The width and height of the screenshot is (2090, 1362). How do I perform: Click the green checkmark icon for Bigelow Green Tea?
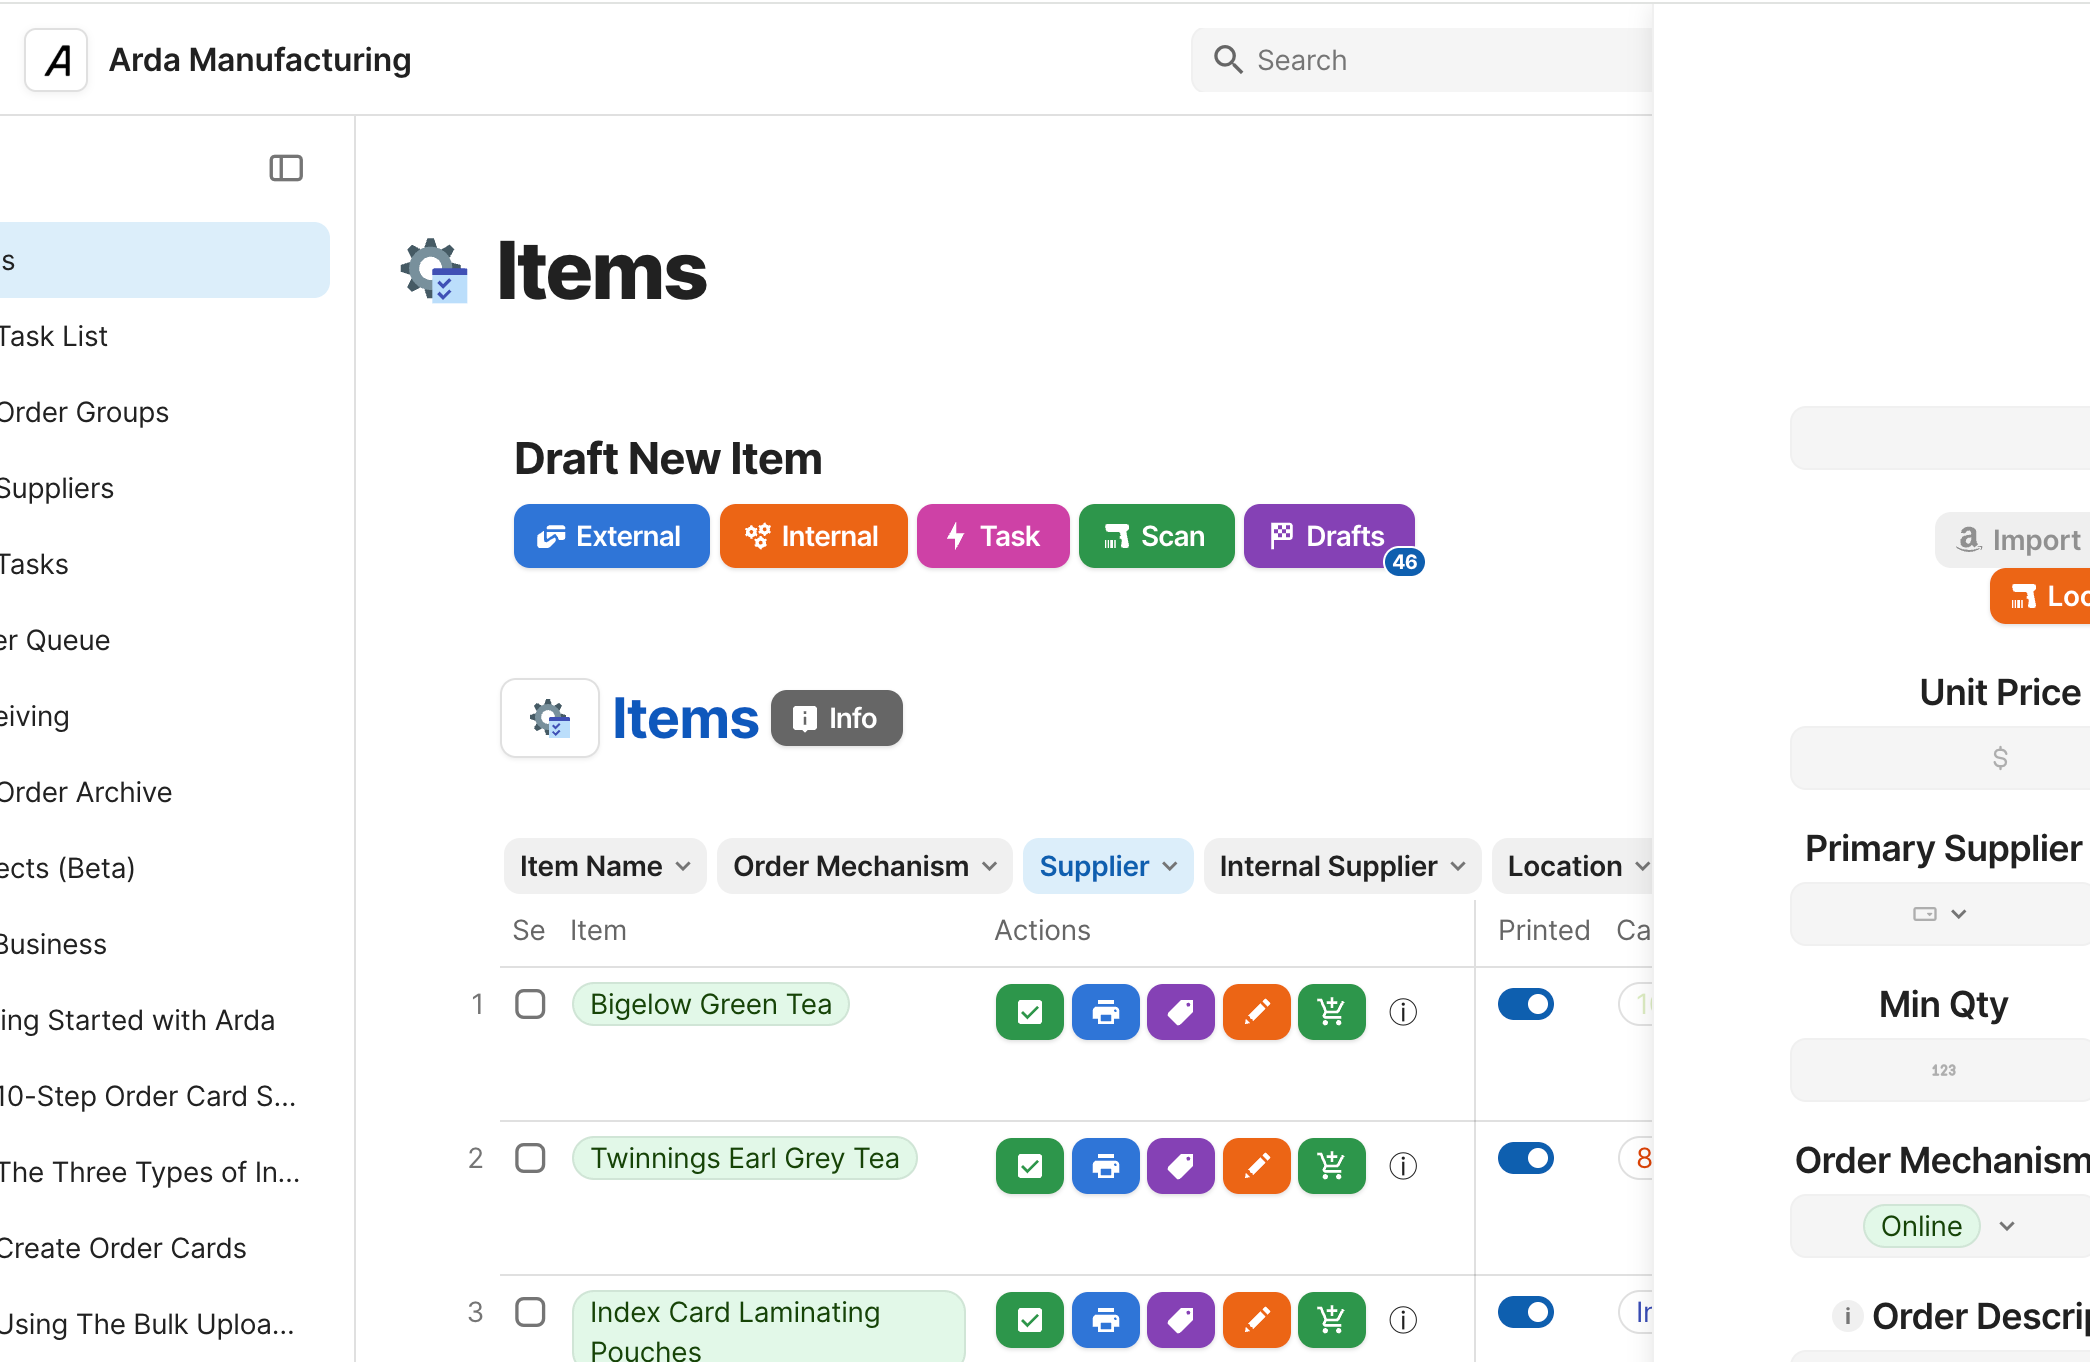point(1029,1012)
